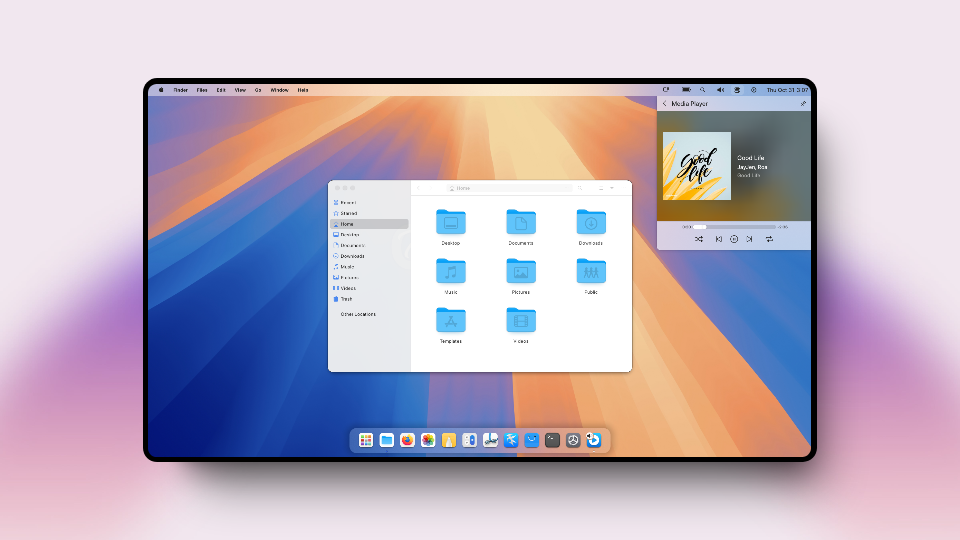This screenshot has height=540, width=960.
Task: Open the media player app in dock
Action: [x=593, y=440]
